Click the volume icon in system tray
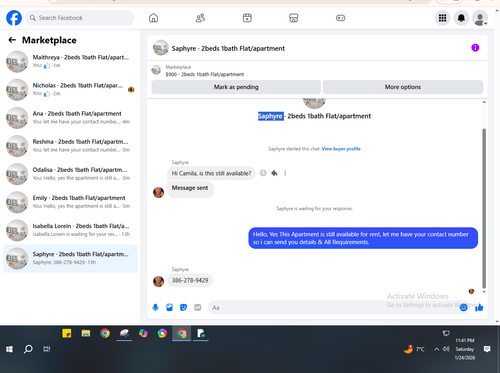 click(x=446, y=349)
